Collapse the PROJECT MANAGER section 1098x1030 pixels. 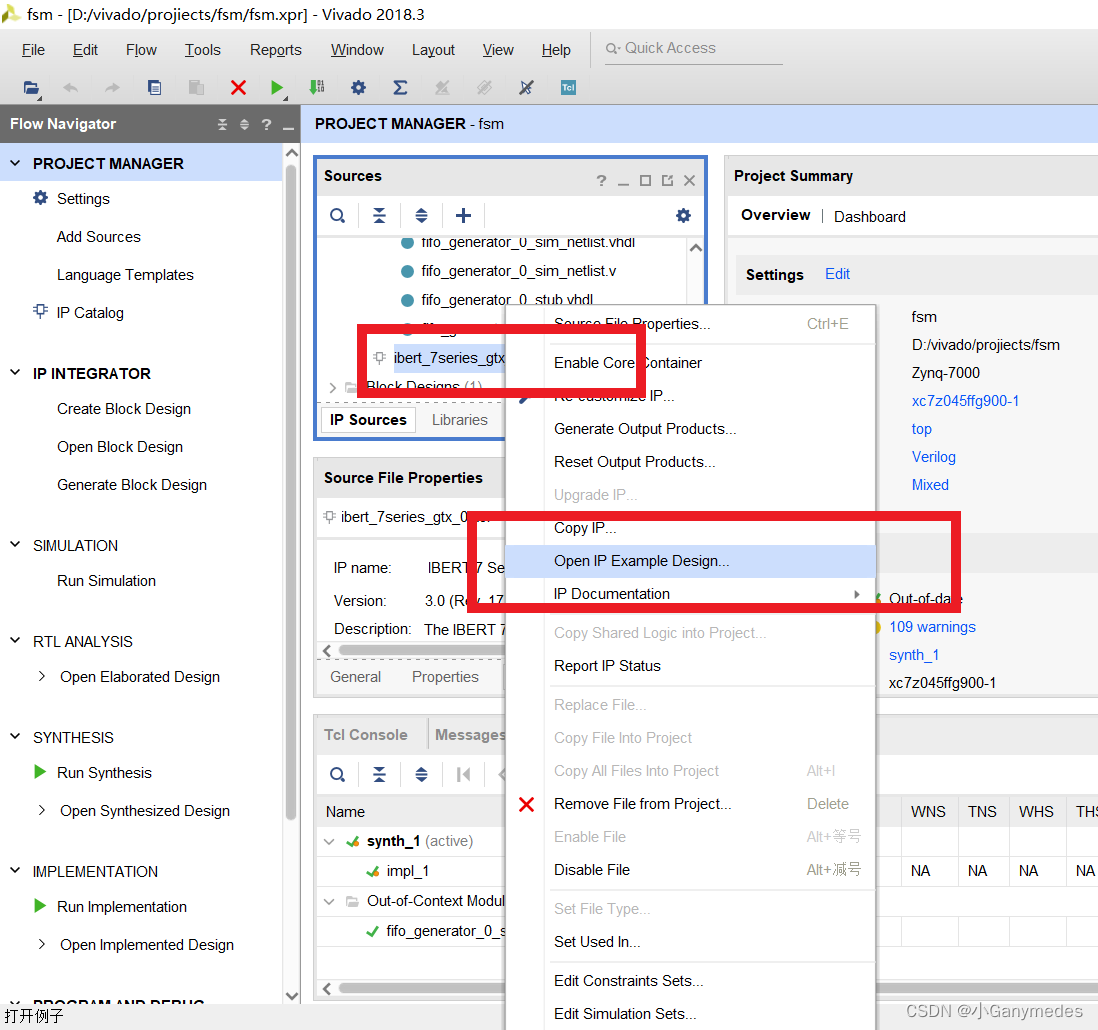point(15,163)
